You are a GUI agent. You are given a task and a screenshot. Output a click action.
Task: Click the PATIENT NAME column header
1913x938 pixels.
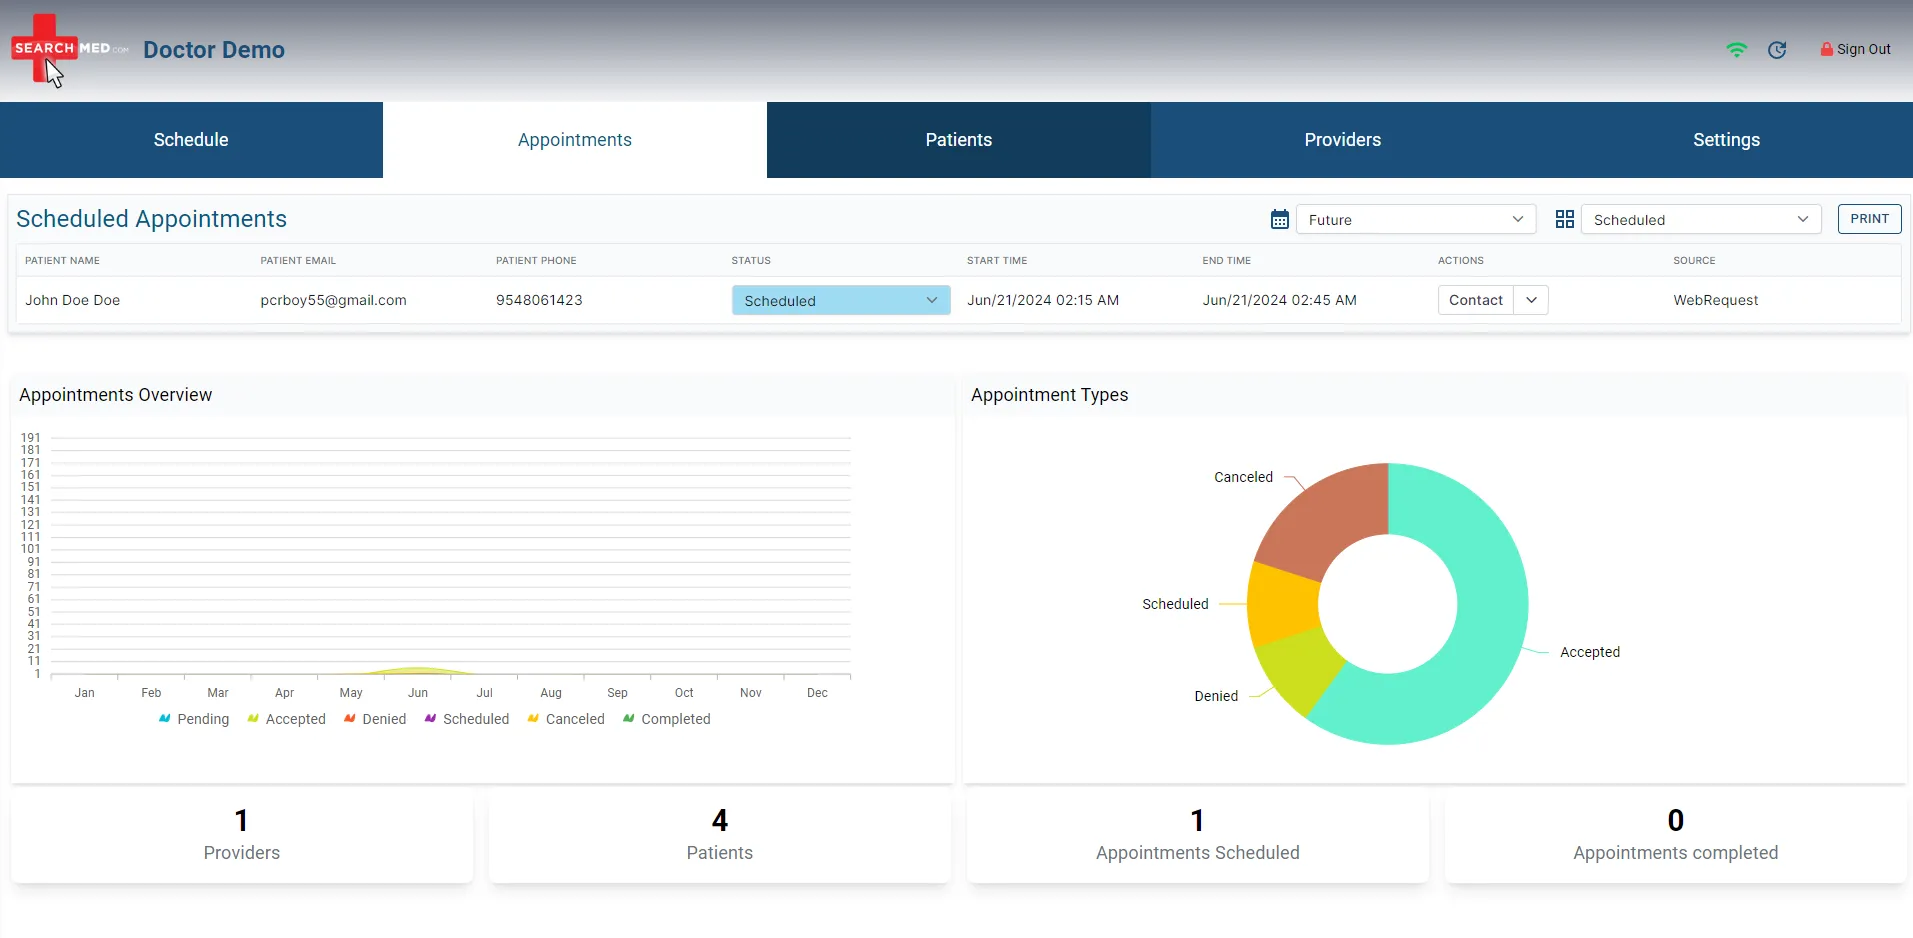[62, 260]
